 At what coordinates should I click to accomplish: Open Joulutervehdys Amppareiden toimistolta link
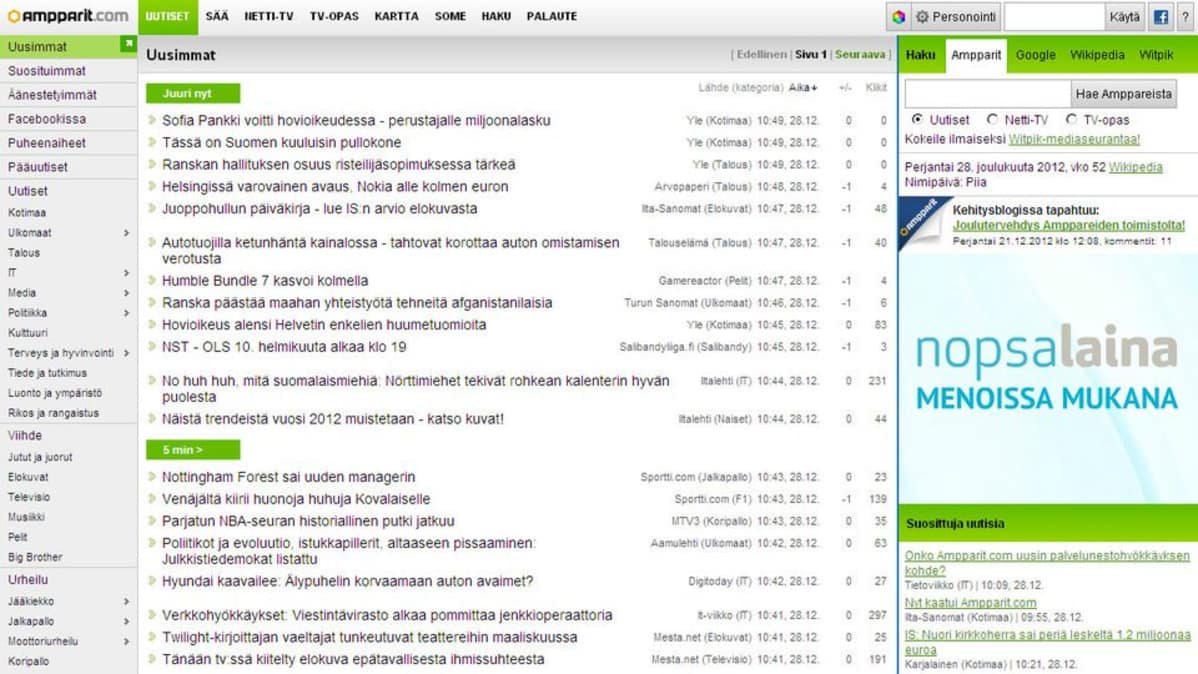pyautogui.click(x=1068, y=225)
